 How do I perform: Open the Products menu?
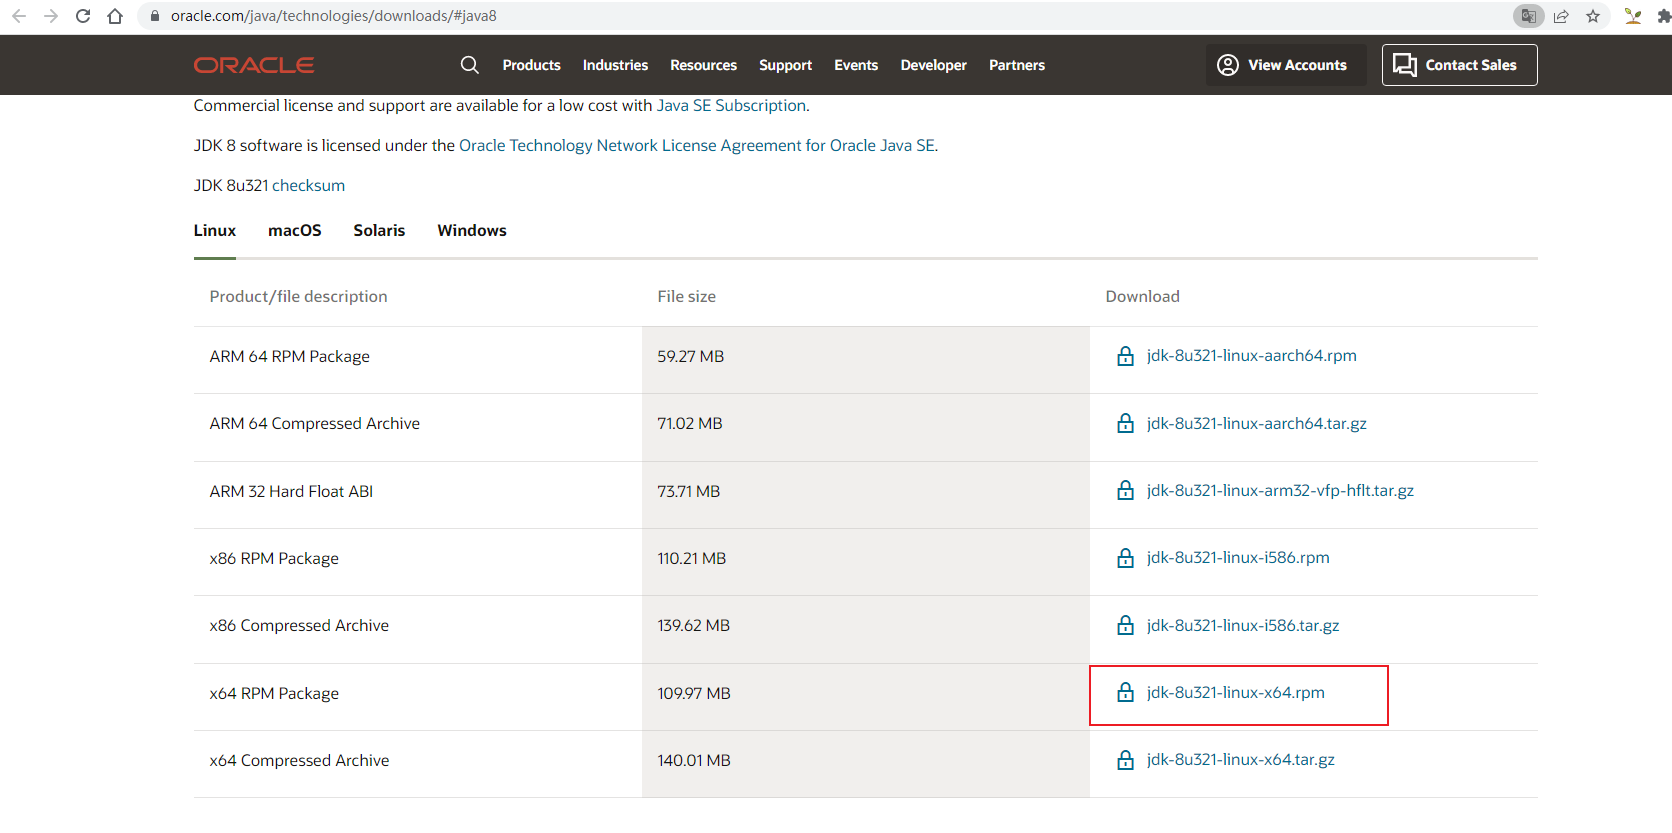pos(531,65)
